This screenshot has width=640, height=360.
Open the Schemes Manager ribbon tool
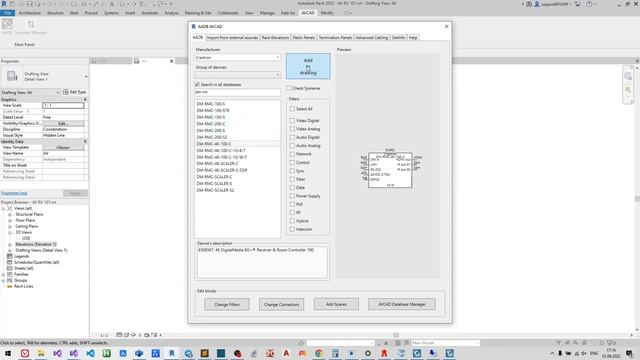pyautogui.click(x=31, y=26)
